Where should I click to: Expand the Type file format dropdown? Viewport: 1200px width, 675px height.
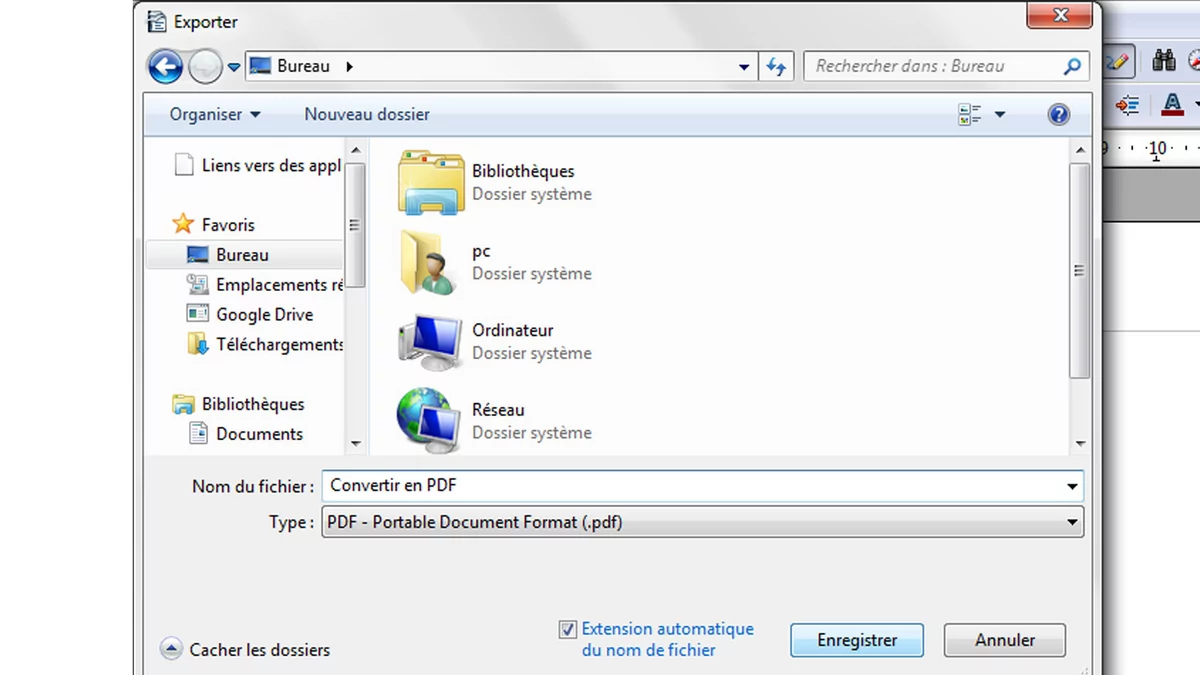(1072, 523)
